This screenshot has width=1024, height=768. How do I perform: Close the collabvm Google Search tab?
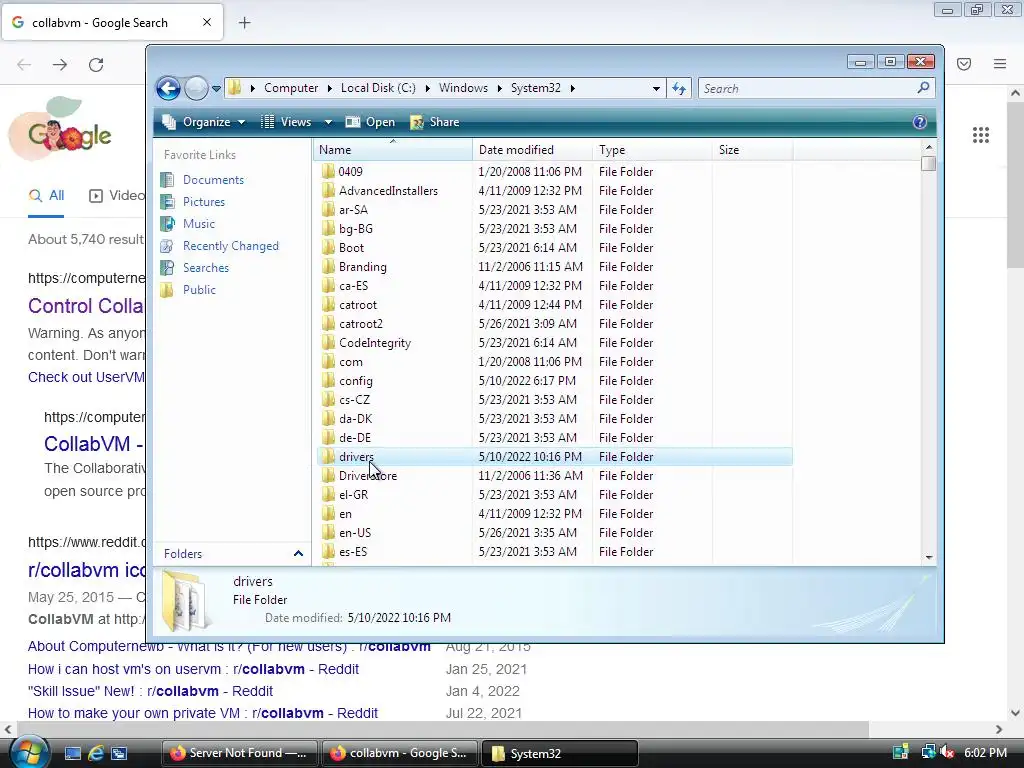tap(207, 22)
